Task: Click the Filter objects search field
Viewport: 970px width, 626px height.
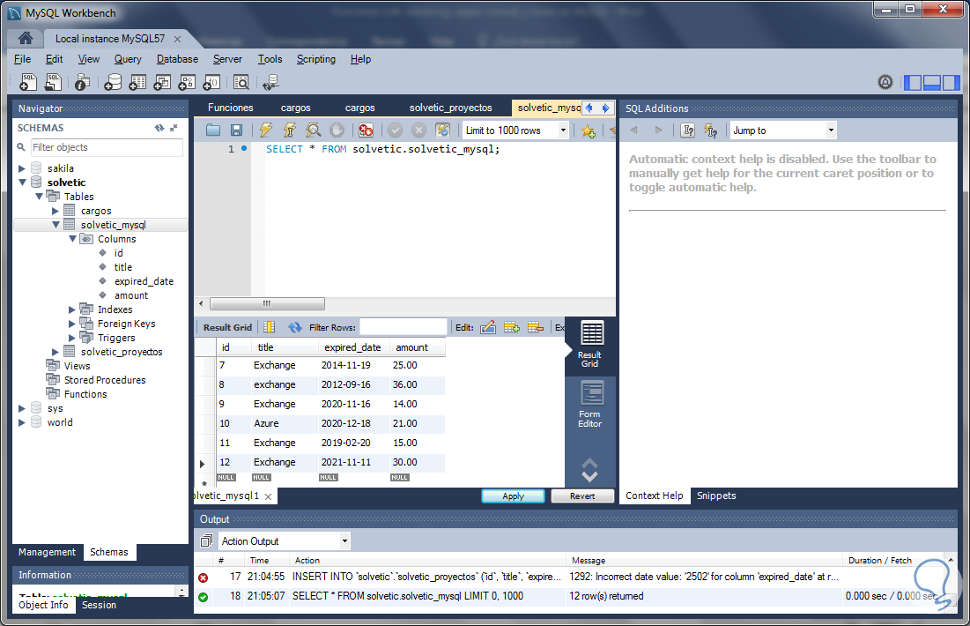Action: coord(106,147)
